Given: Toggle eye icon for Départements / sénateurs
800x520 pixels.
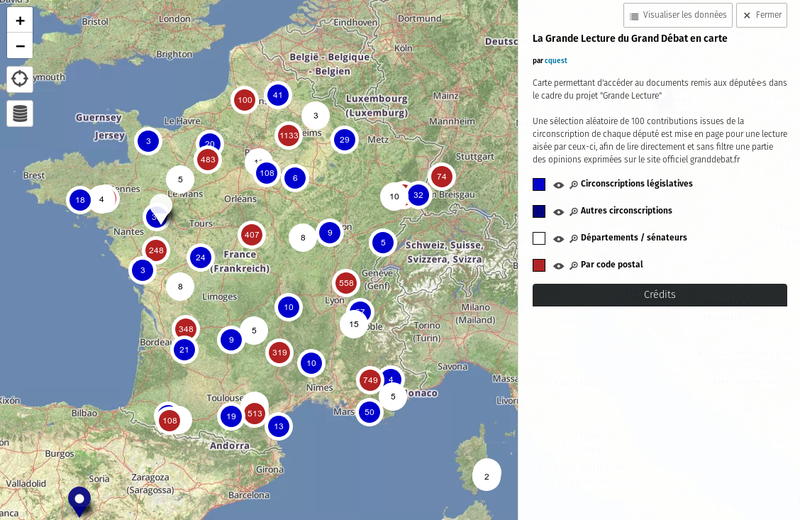Looking at the screenshot, I should (558, 239).
